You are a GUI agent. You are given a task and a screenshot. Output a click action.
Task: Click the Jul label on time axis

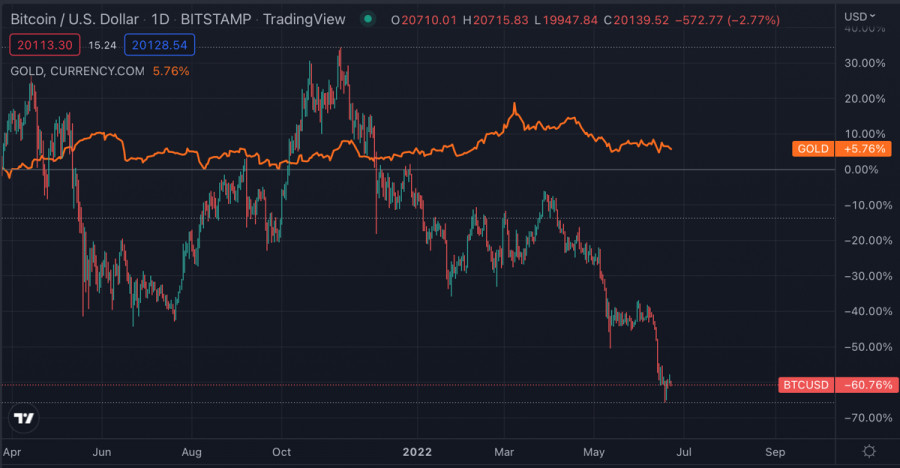(x=684, y=452)
